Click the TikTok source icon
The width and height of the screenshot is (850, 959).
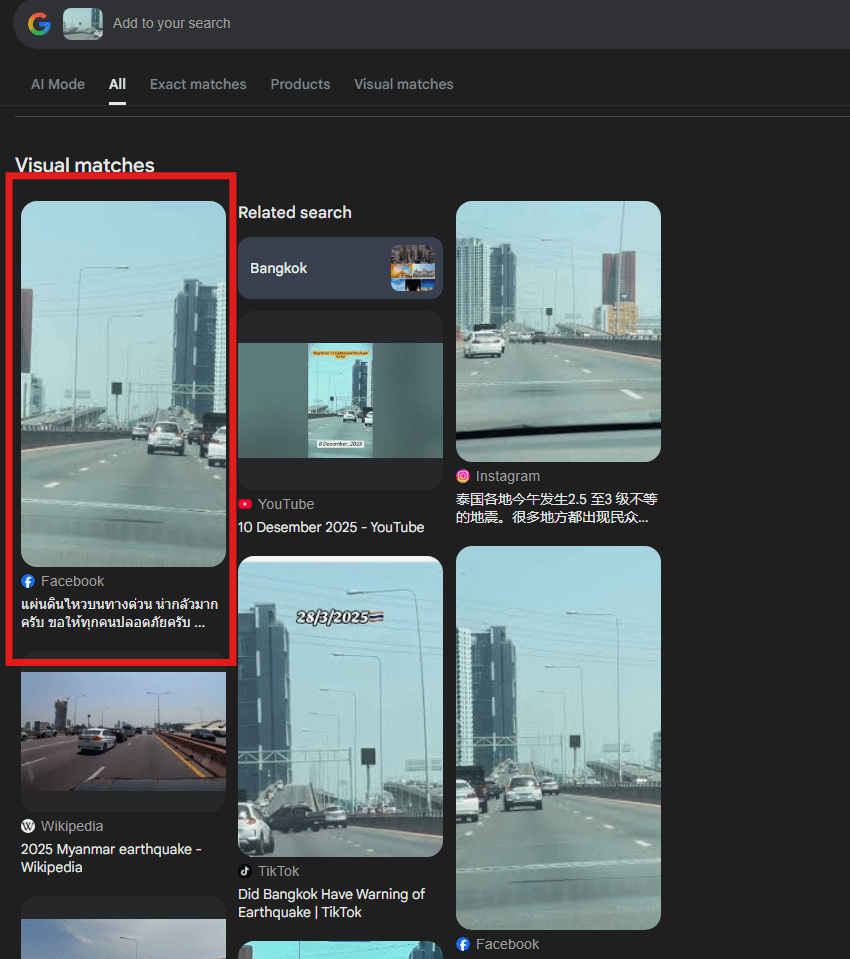(x=245, y=871)
